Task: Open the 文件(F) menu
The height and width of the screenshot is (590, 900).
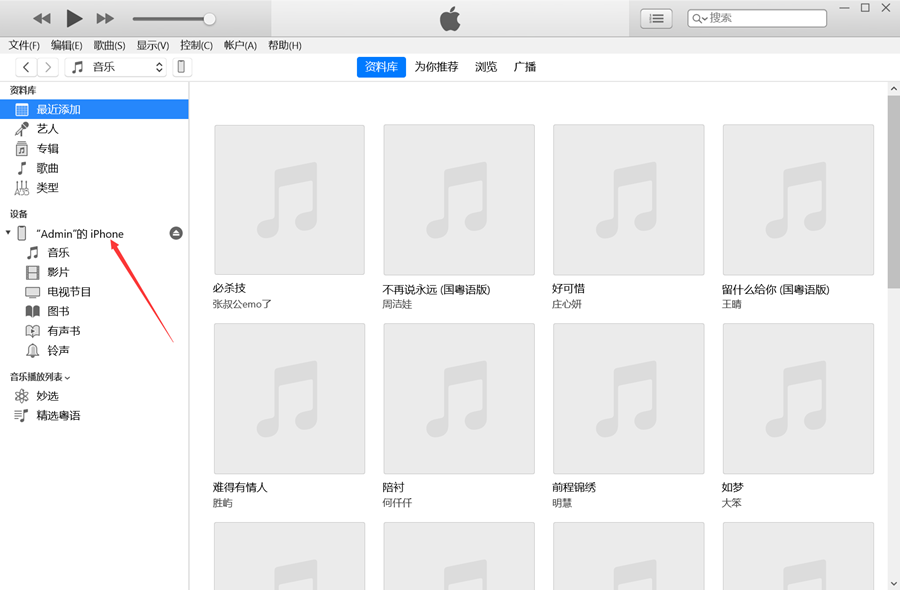Action: [24, 45]
